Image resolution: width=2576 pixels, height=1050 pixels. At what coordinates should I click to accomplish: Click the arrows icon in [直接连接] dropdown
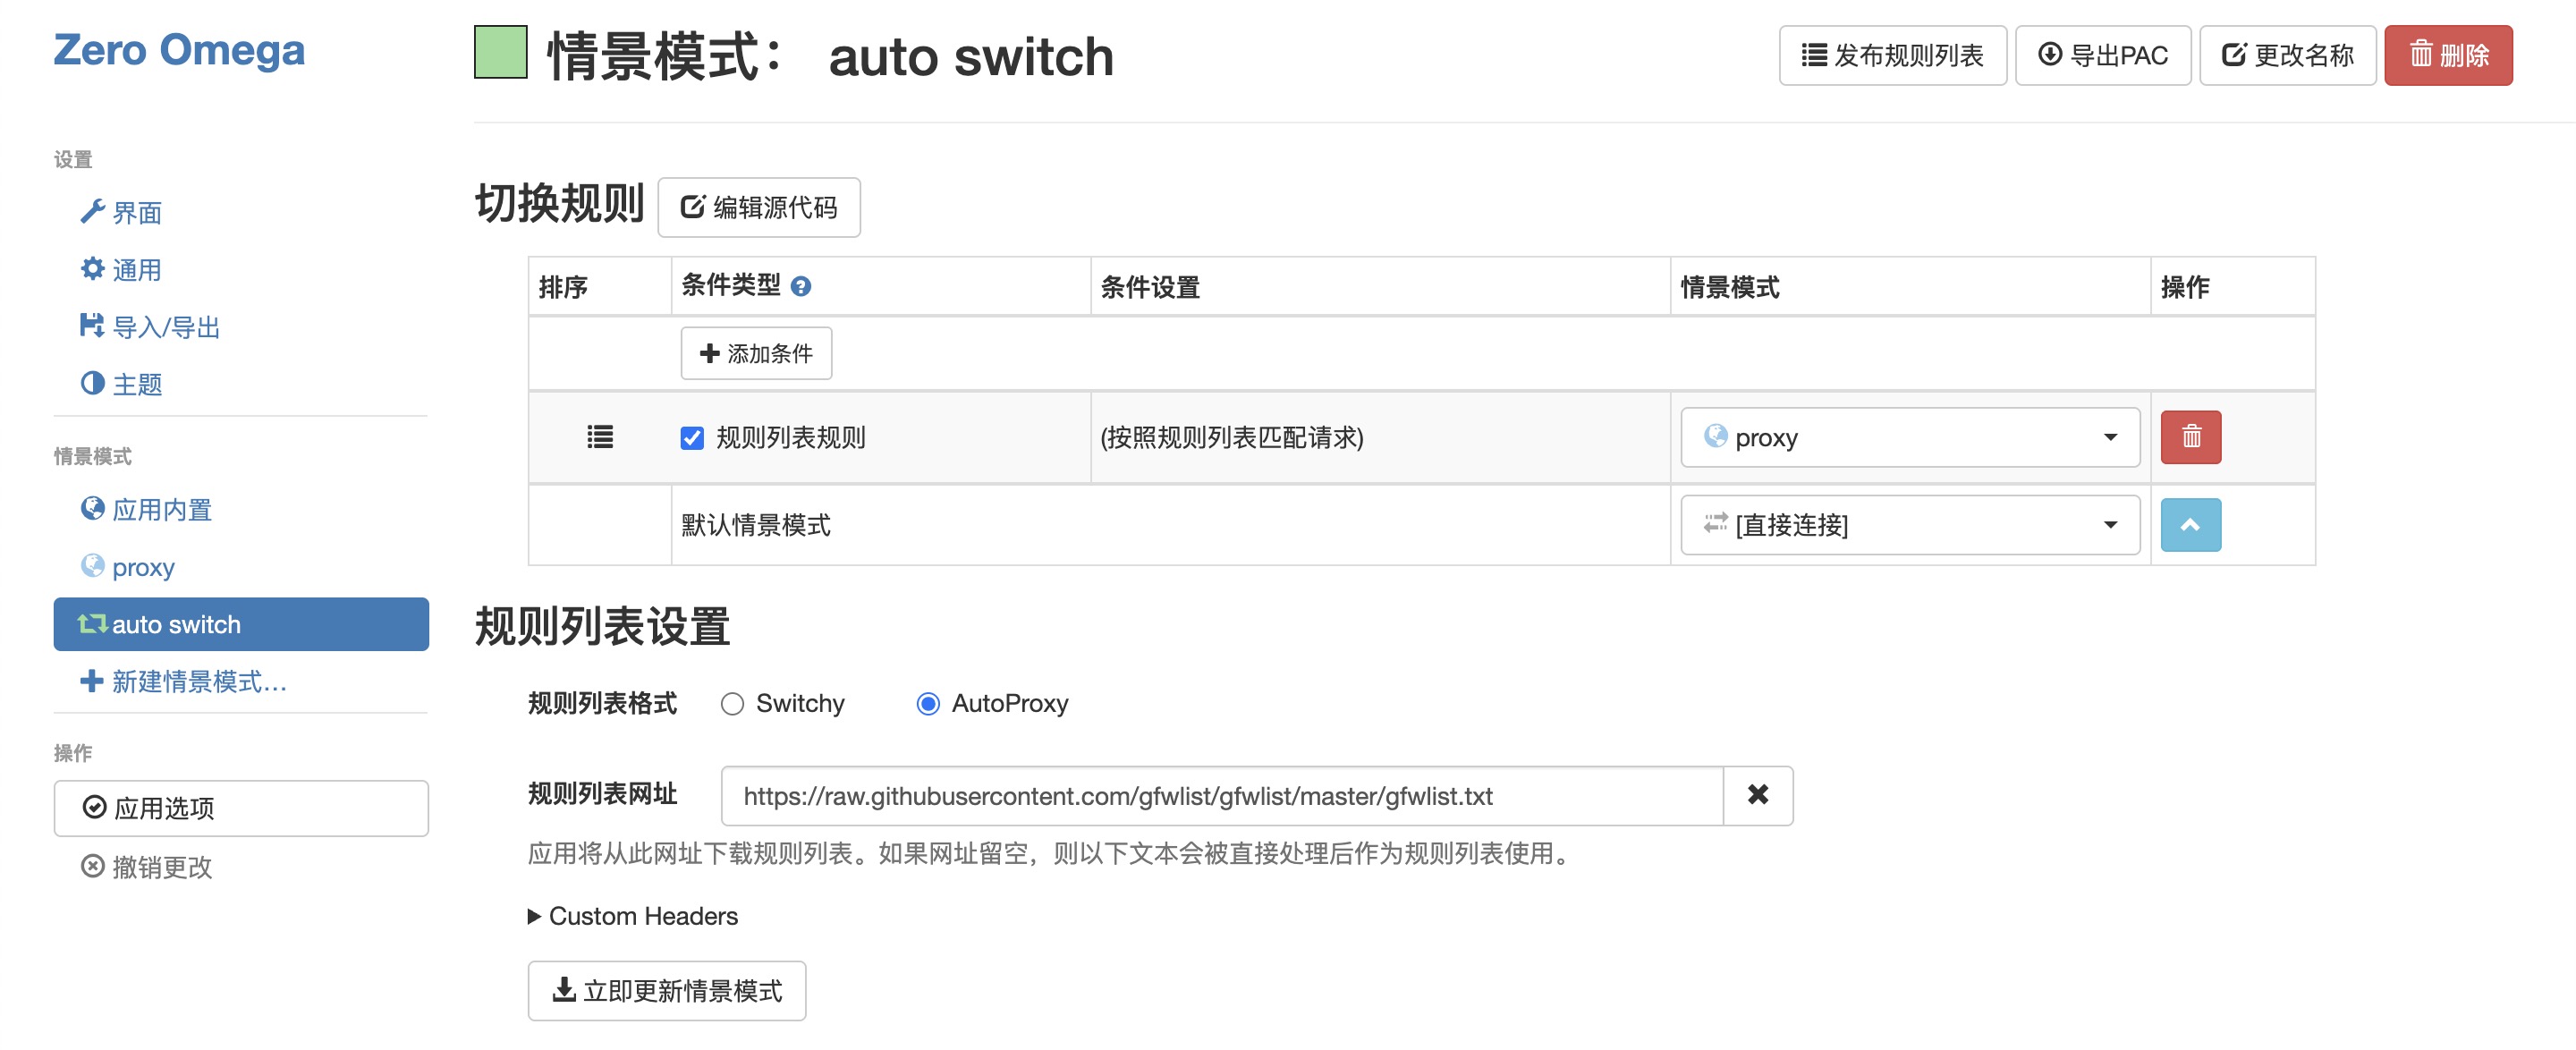tap(1715, 523)
